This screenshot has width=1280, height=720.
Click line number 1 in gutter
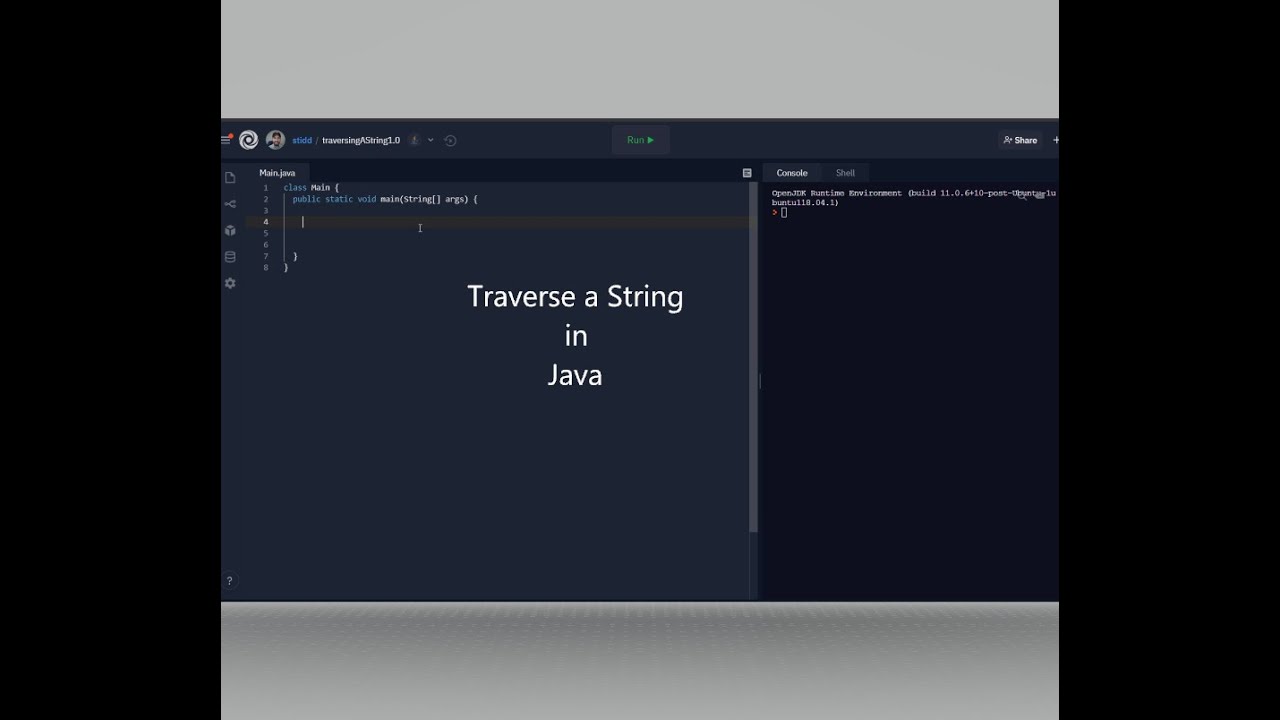(x=265, y=187)
